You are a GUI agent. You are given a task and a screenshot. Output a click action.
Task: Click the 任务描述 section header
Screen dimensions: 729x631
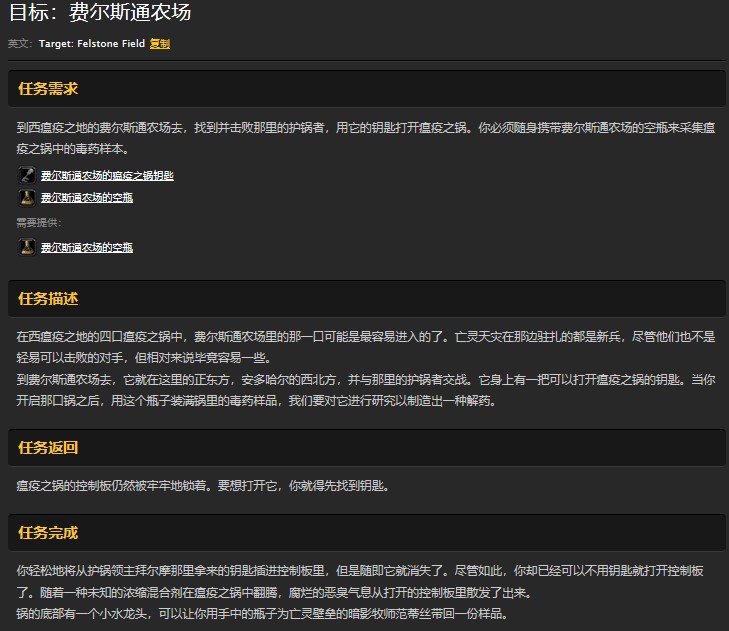[x=48, y=299]
